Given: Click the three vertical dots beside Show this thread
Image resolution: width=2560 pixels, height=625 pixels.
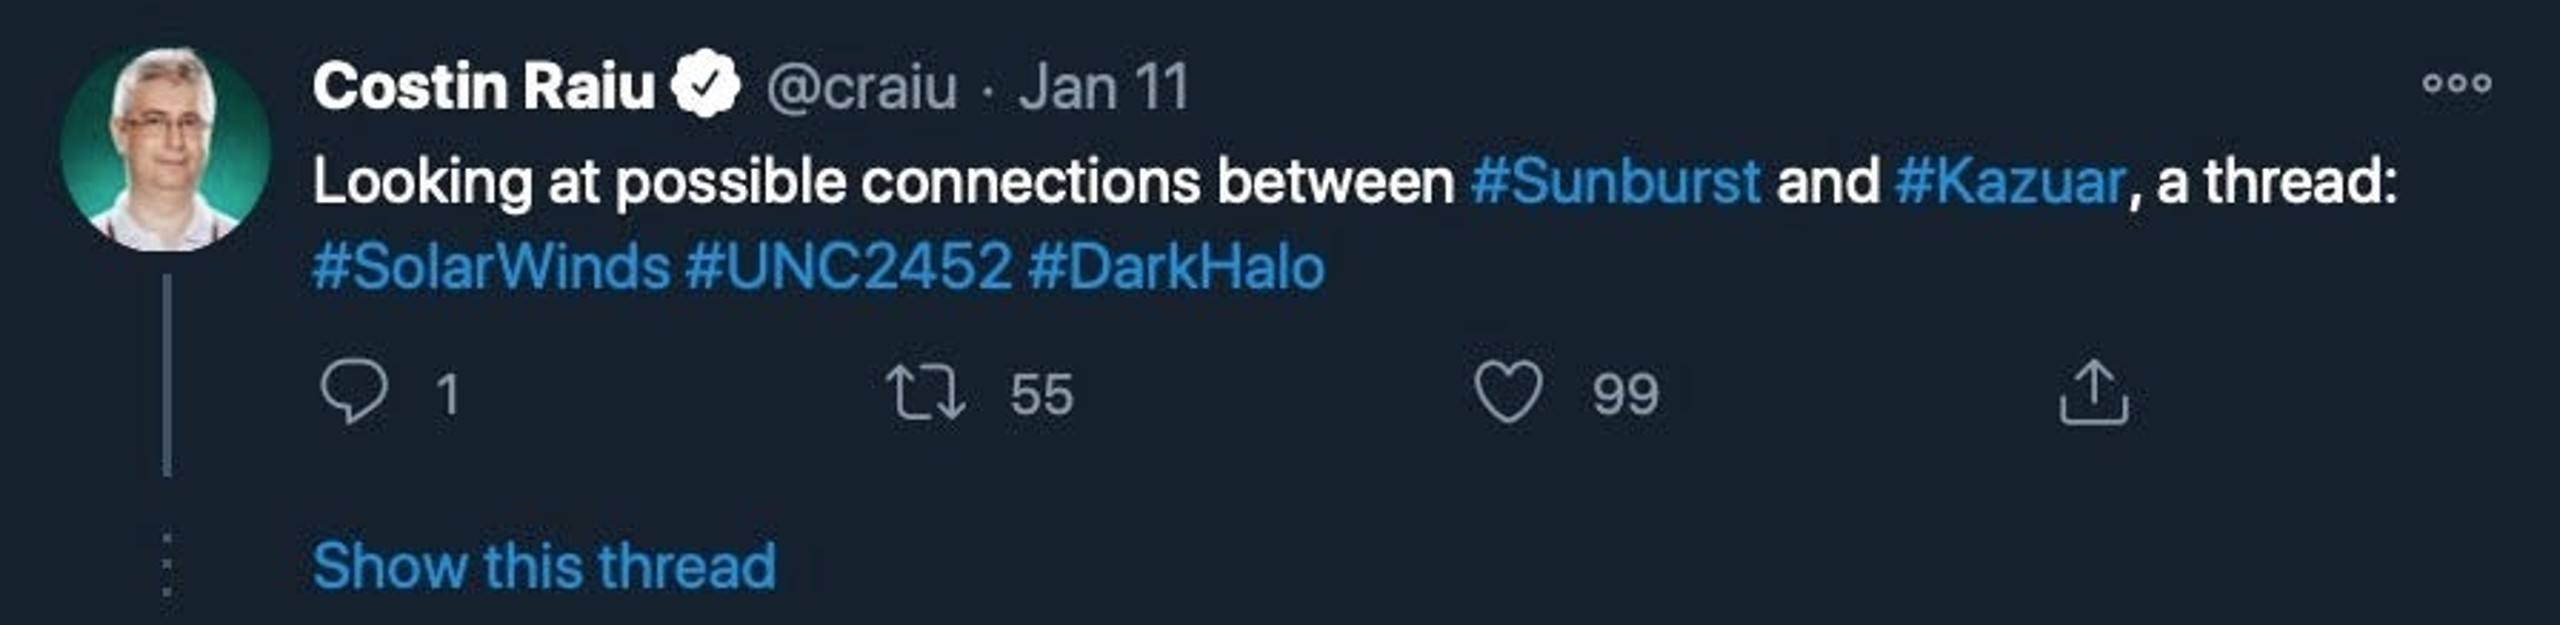Looking at the screenshot, I should tap(166, 566).
